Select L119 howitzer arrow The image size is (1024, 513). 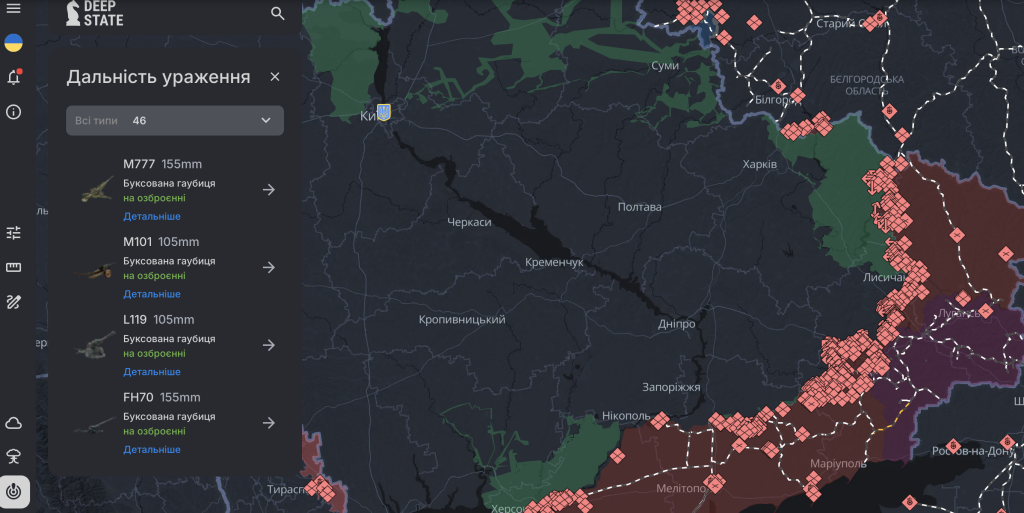pos(268,345)
